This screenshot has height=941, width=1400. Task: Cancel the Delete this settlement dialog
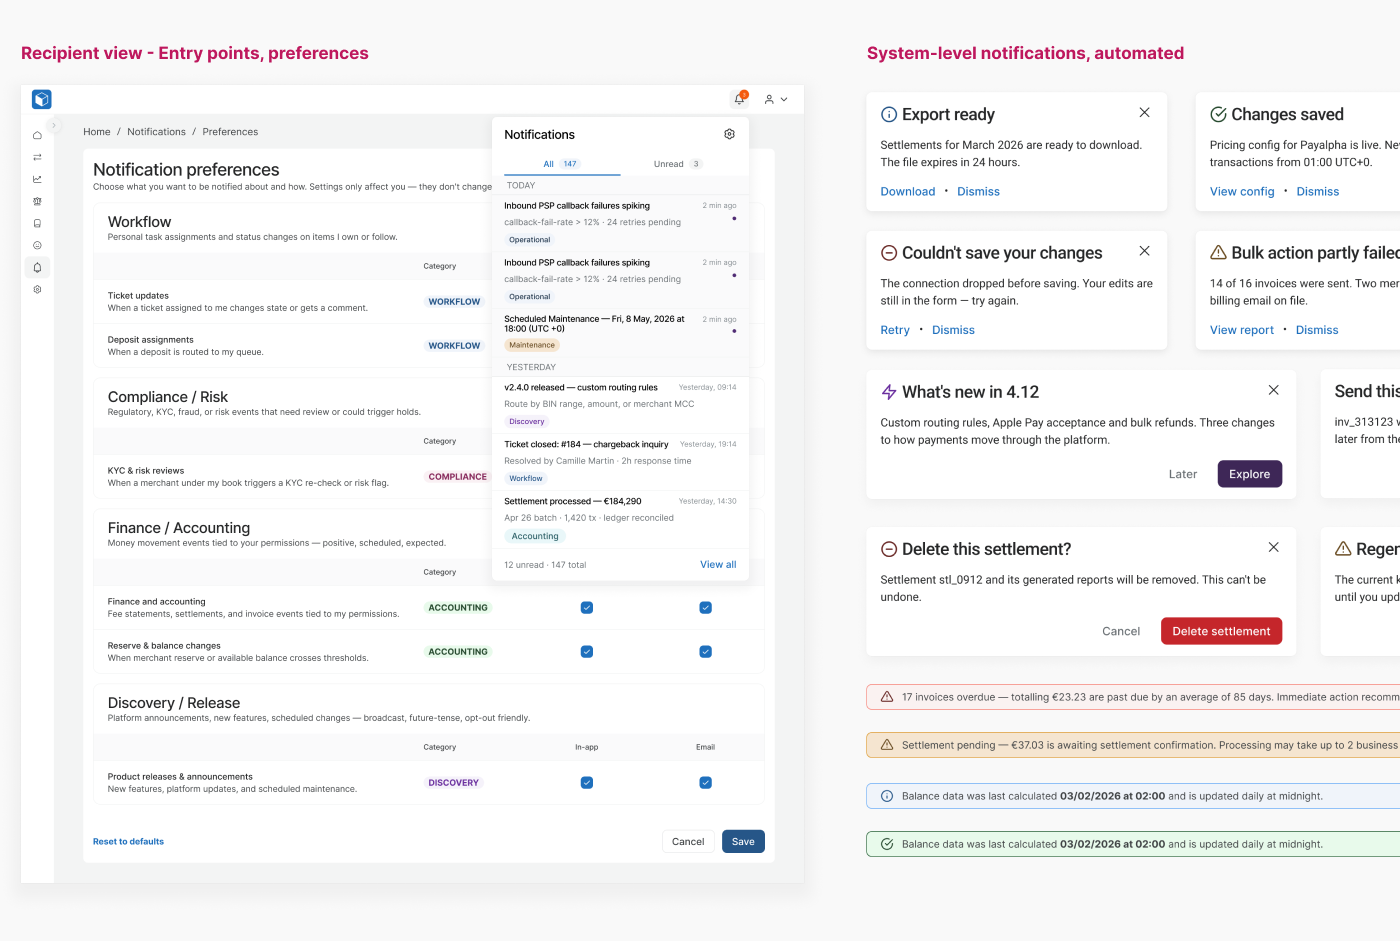tap(1121, 631)
